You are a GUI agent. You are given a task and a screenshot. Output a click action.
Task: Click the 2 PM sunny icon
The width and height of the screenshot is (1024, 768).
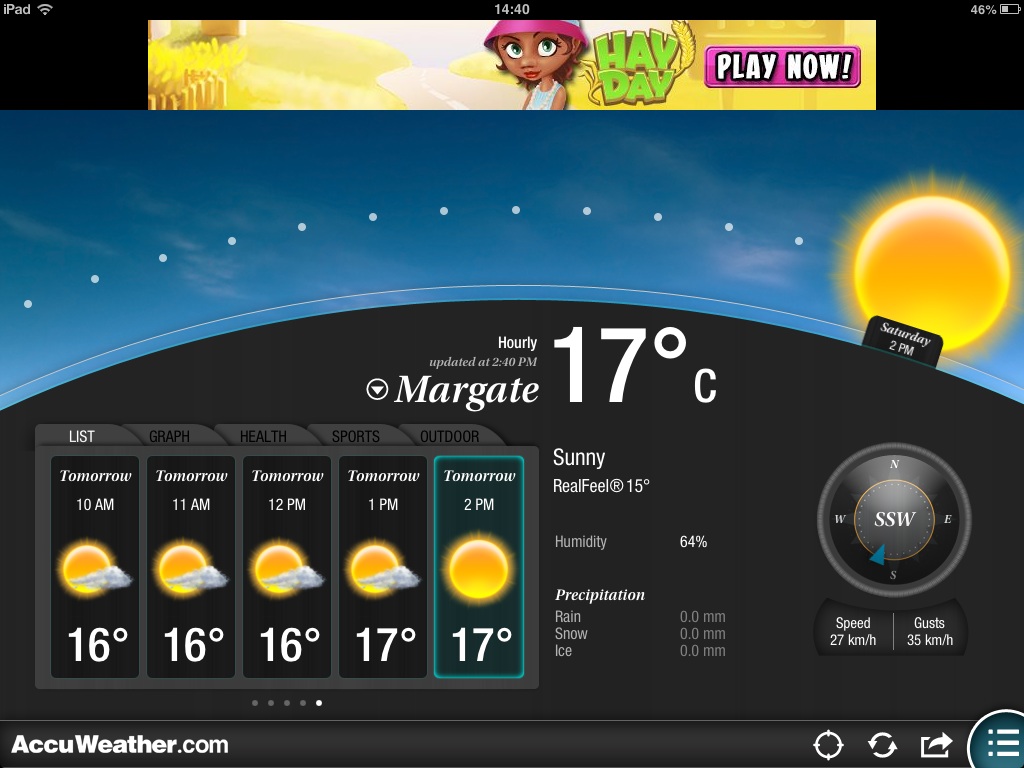coord(478,567)
